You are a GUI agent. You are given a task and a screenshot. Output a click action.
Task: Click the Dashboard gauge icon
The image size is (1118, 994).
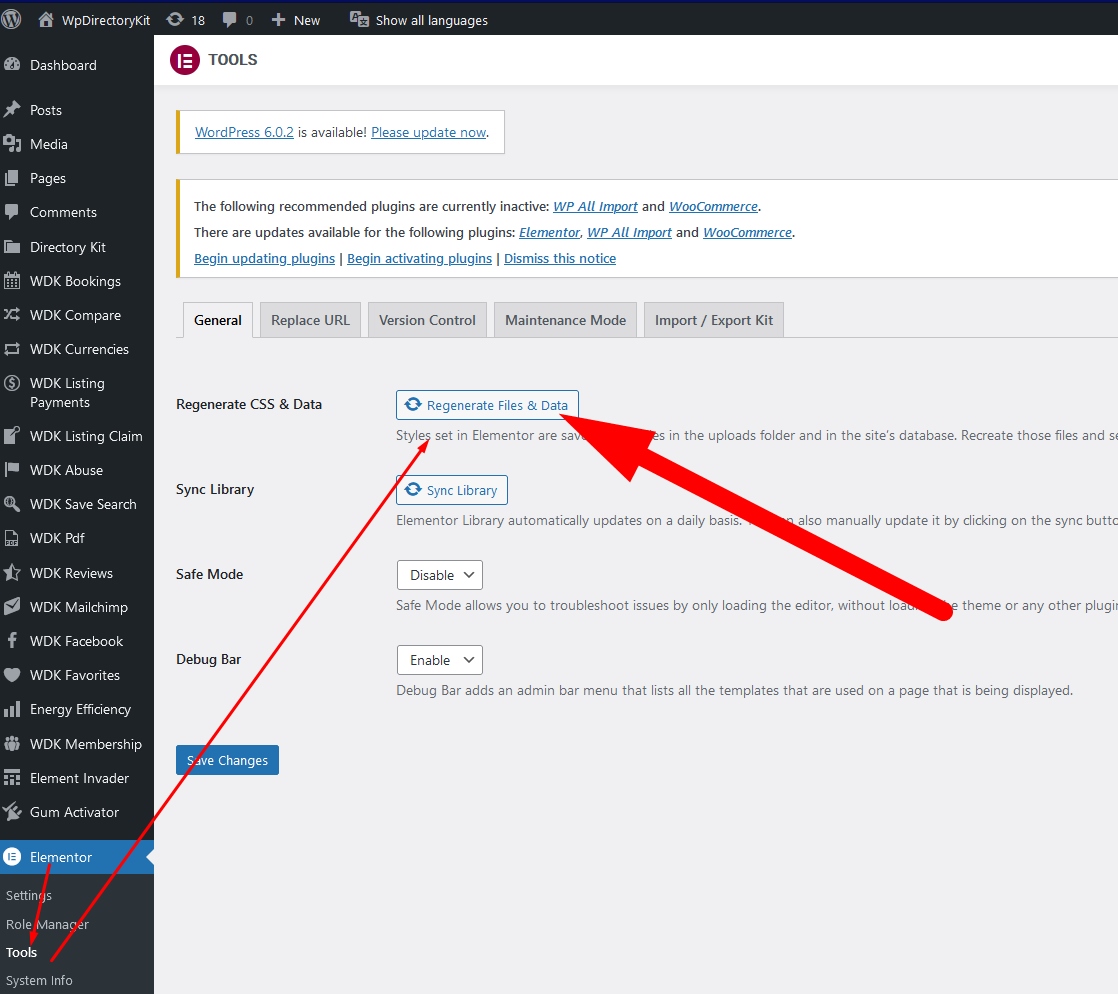[11, 64]
